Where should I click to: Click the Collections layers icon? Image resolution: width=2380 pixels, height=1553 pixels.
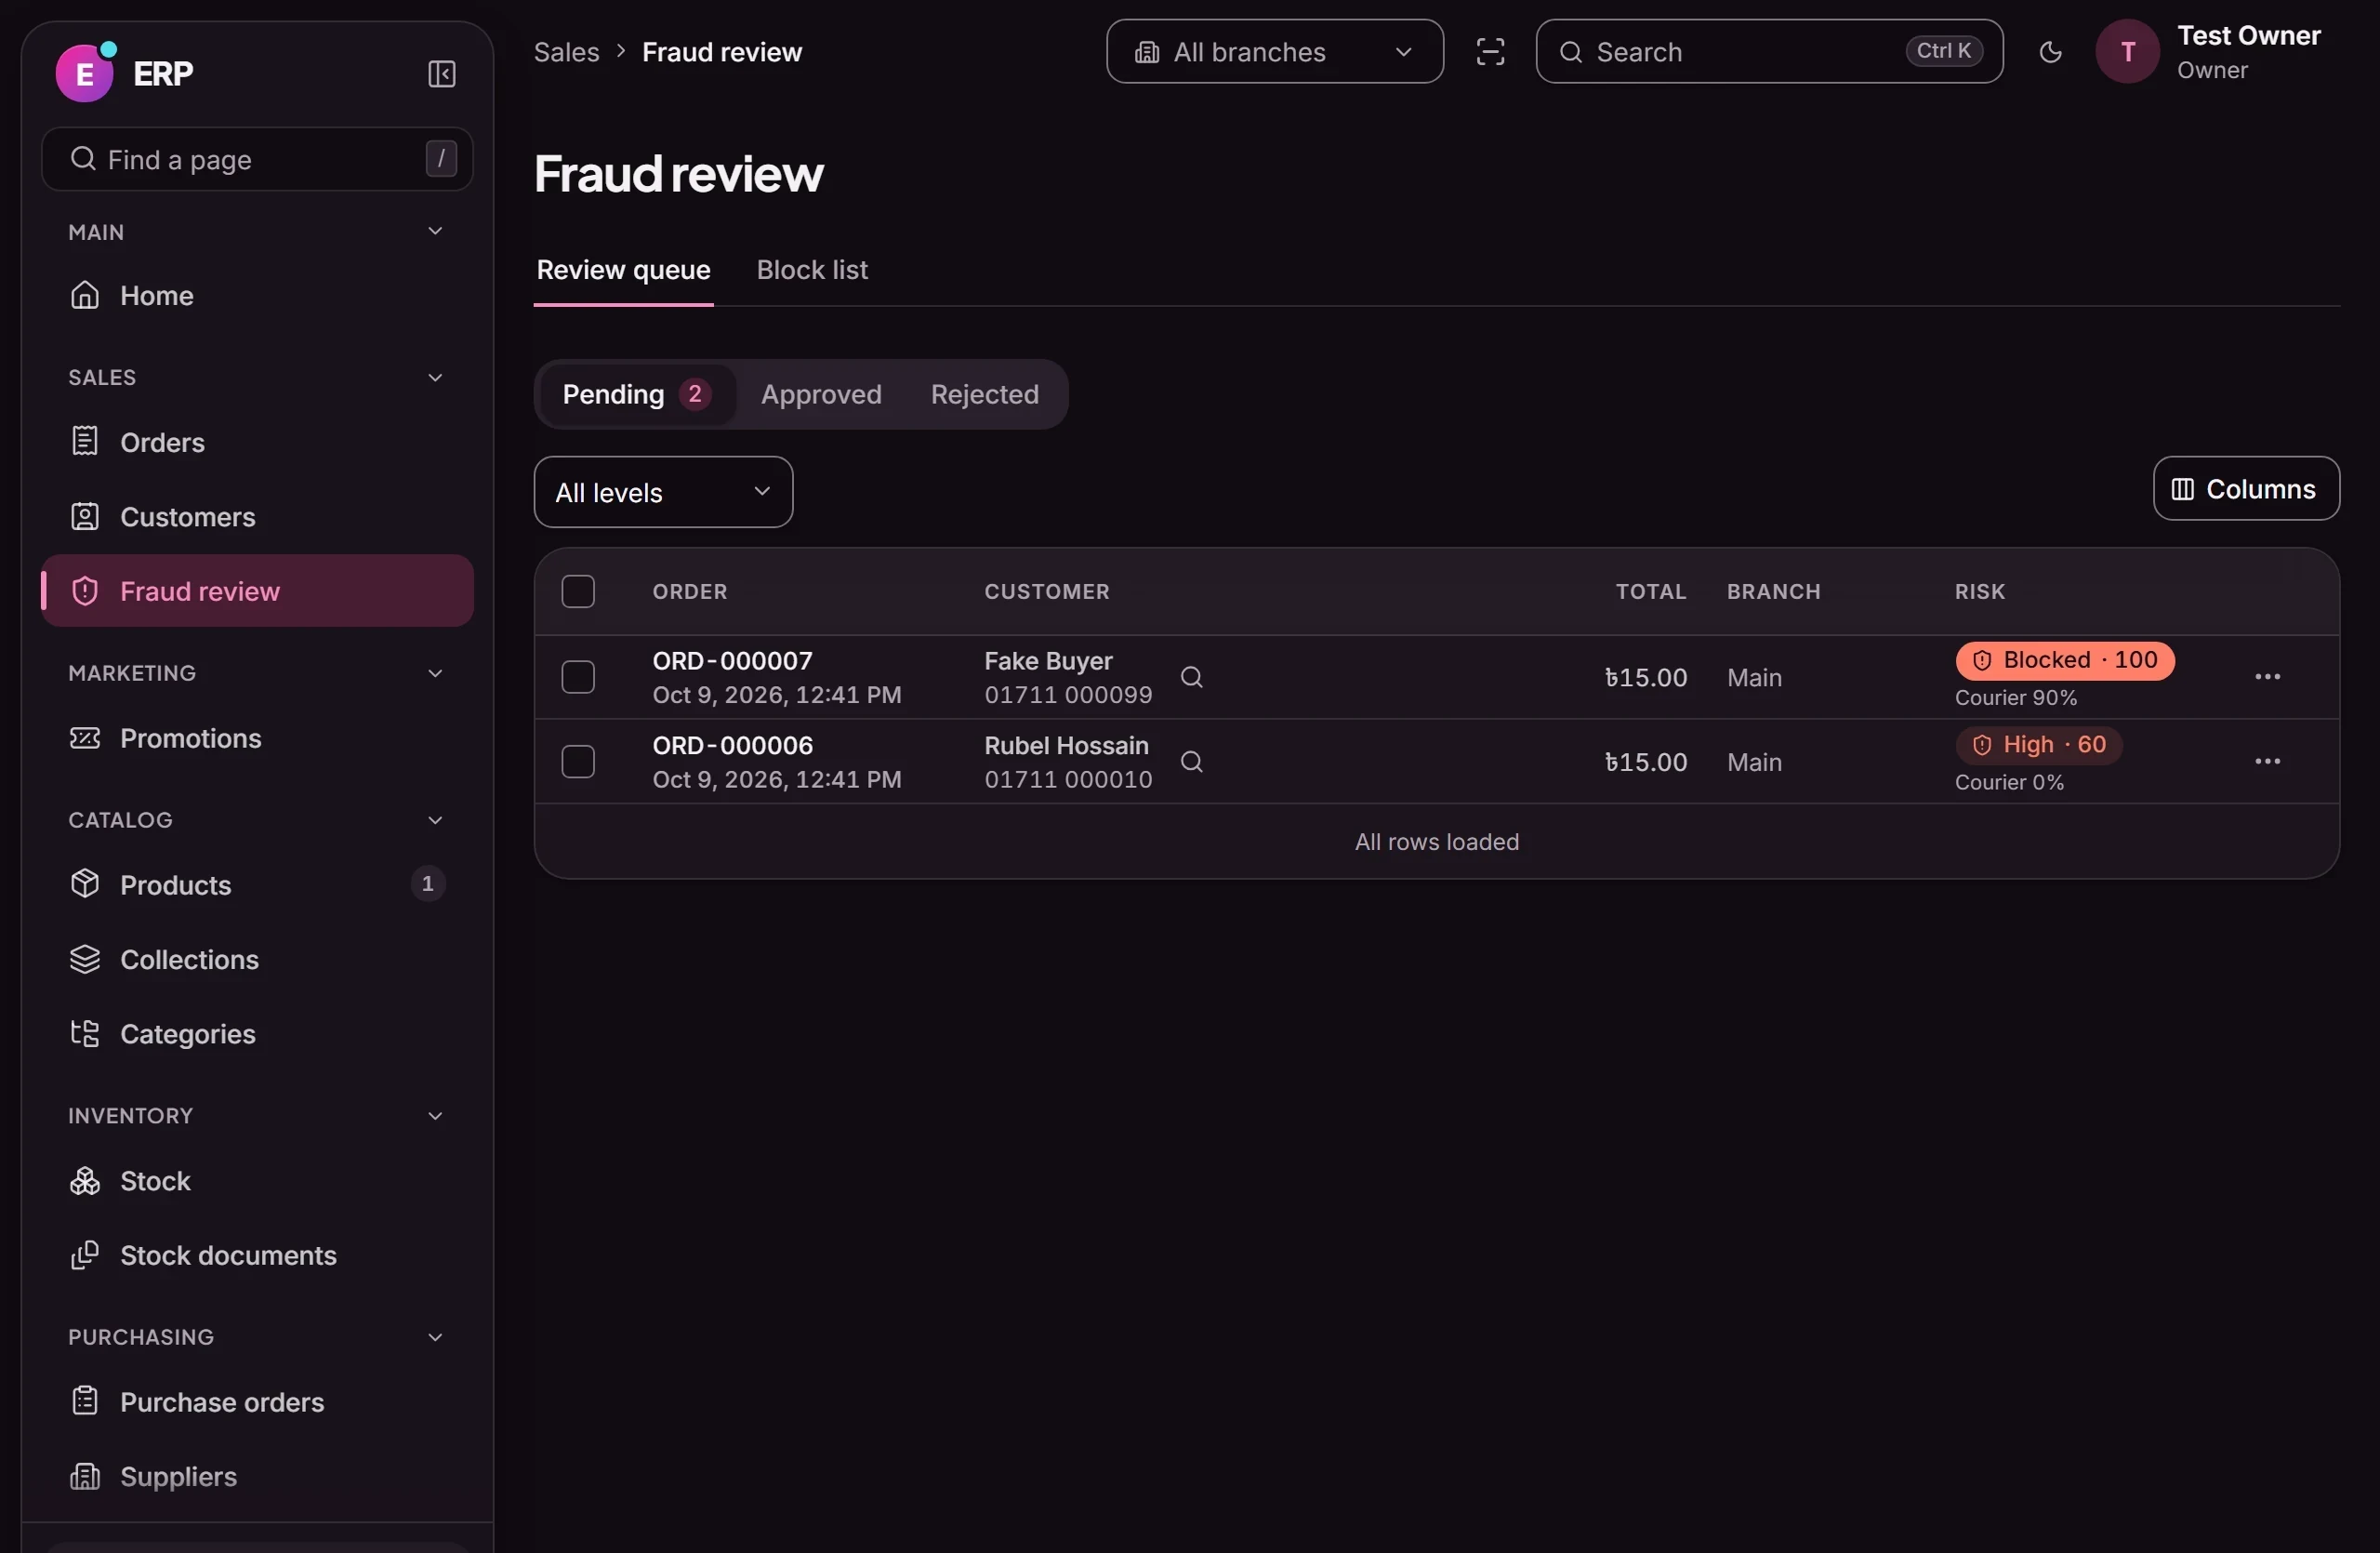(85, 959)
